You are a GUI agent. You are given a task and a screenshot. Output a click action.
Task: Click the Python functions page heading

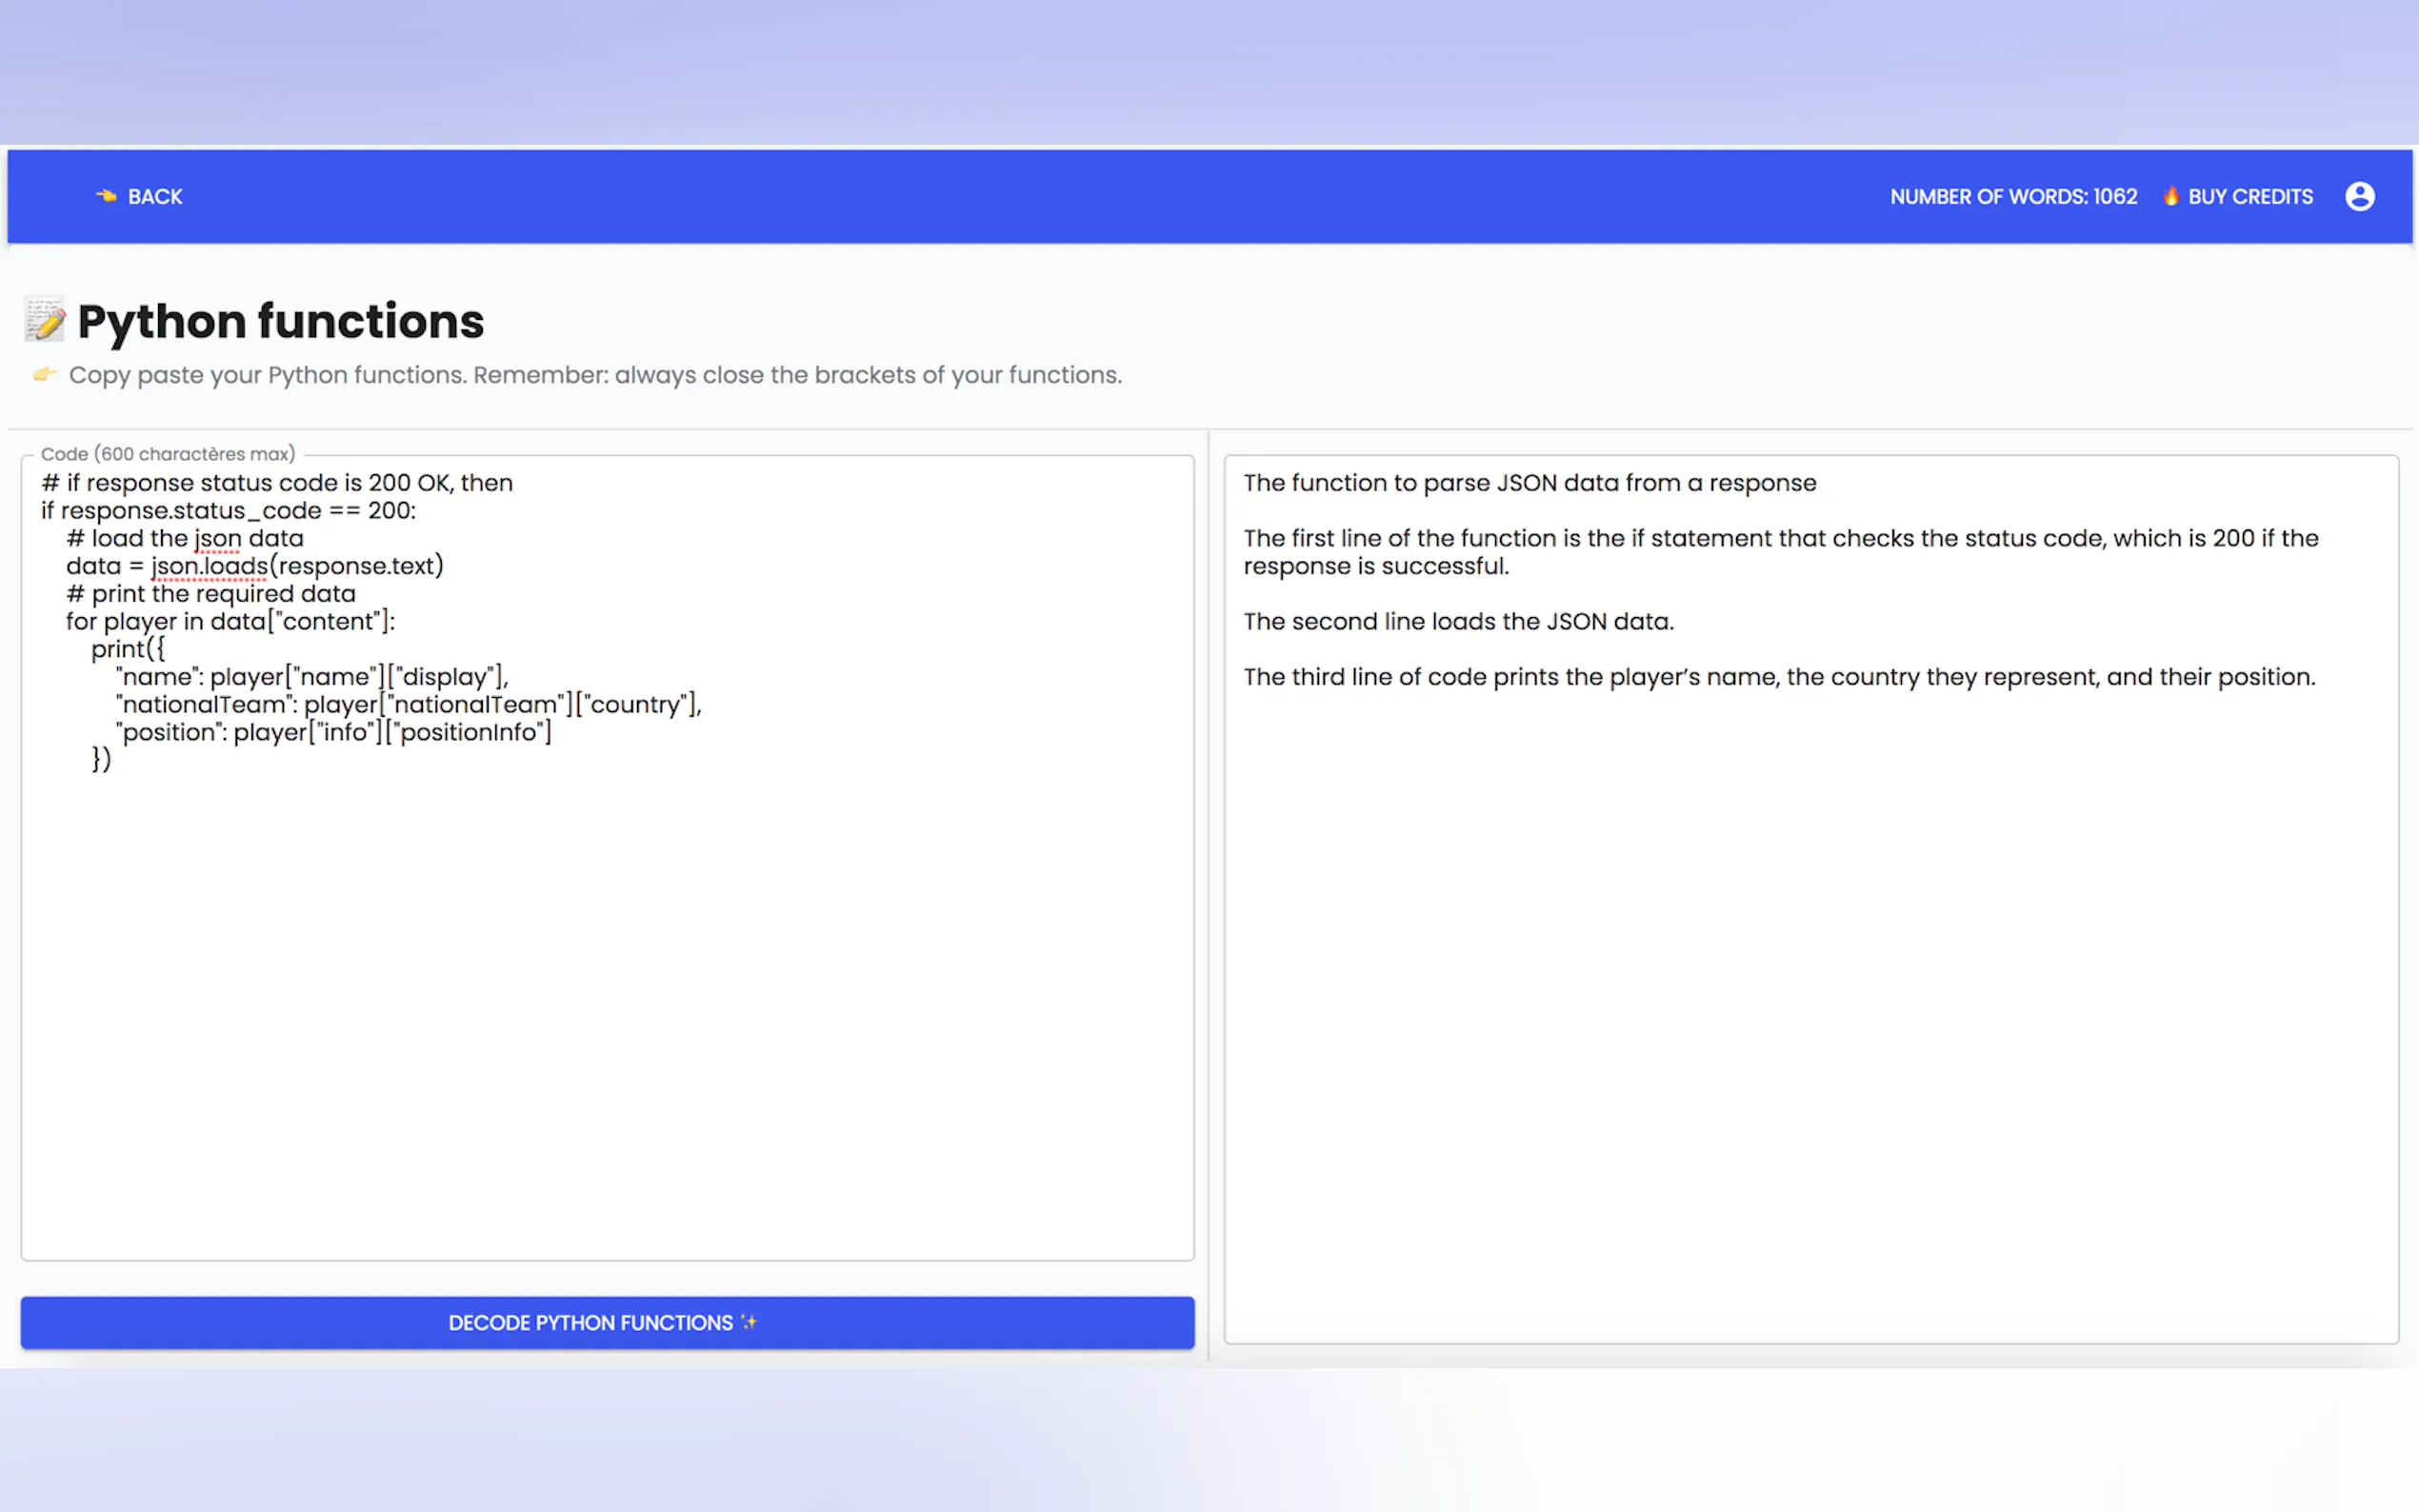pyautogui.click(x=280, y=322)
